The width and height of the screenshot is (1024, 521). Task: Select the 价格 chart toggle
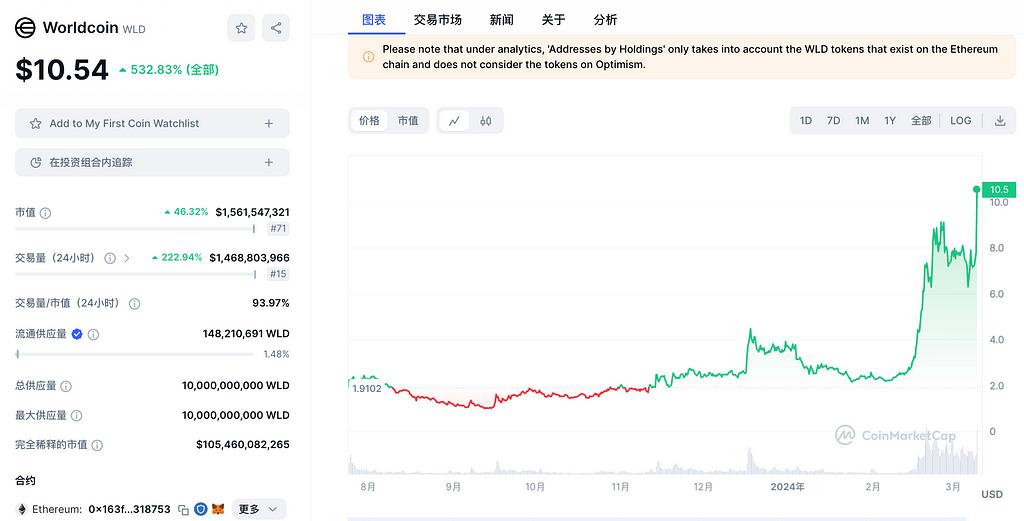point(369,121)
